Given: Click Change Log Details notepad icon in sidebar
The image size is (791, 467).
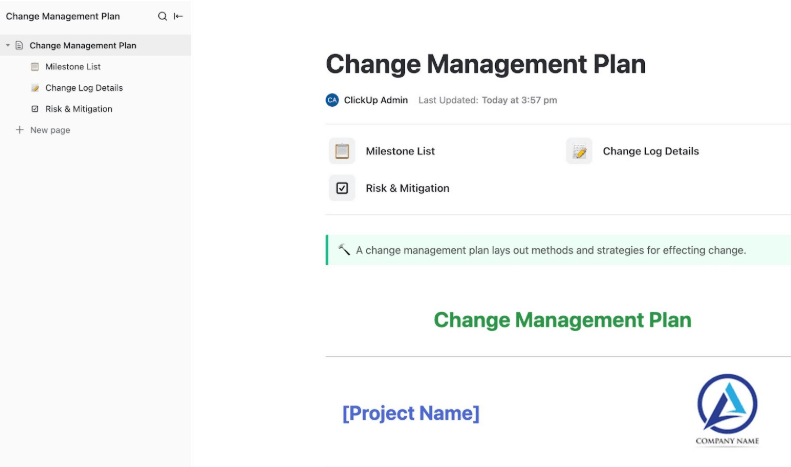Looking at the screenshot, I should pos(35,88).
